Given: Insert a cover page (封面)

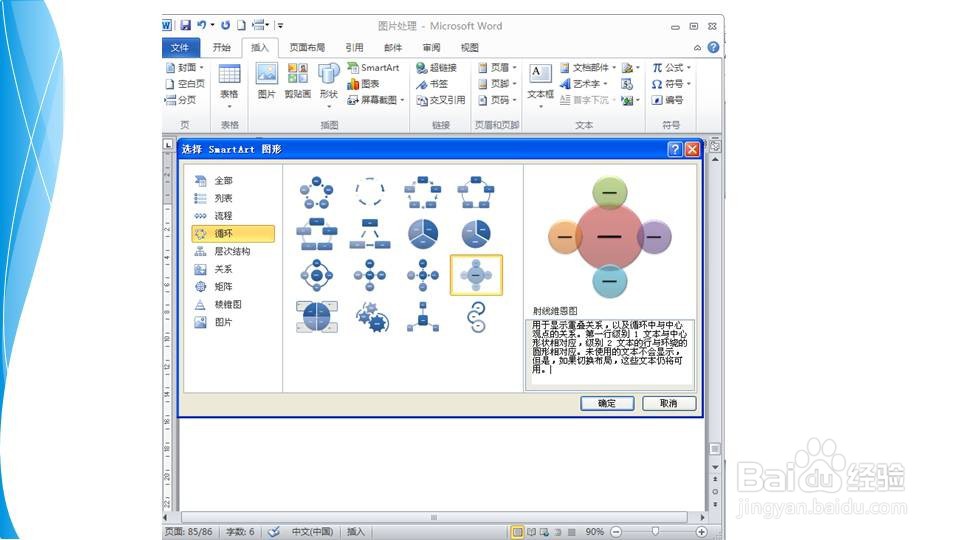Looking at the screenshot, I should (x=185, y=67).
